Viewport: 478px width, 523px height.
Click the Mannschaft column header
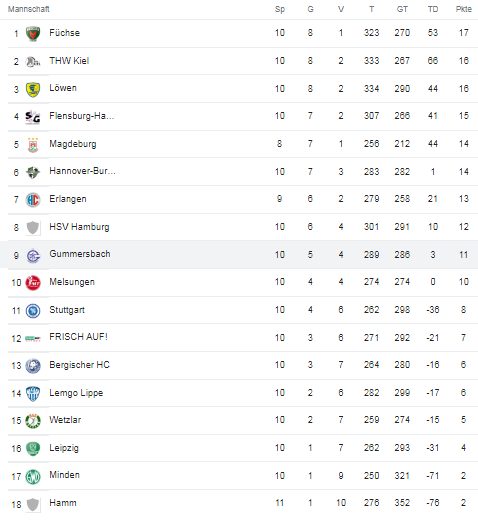click(x=29, y=9)
